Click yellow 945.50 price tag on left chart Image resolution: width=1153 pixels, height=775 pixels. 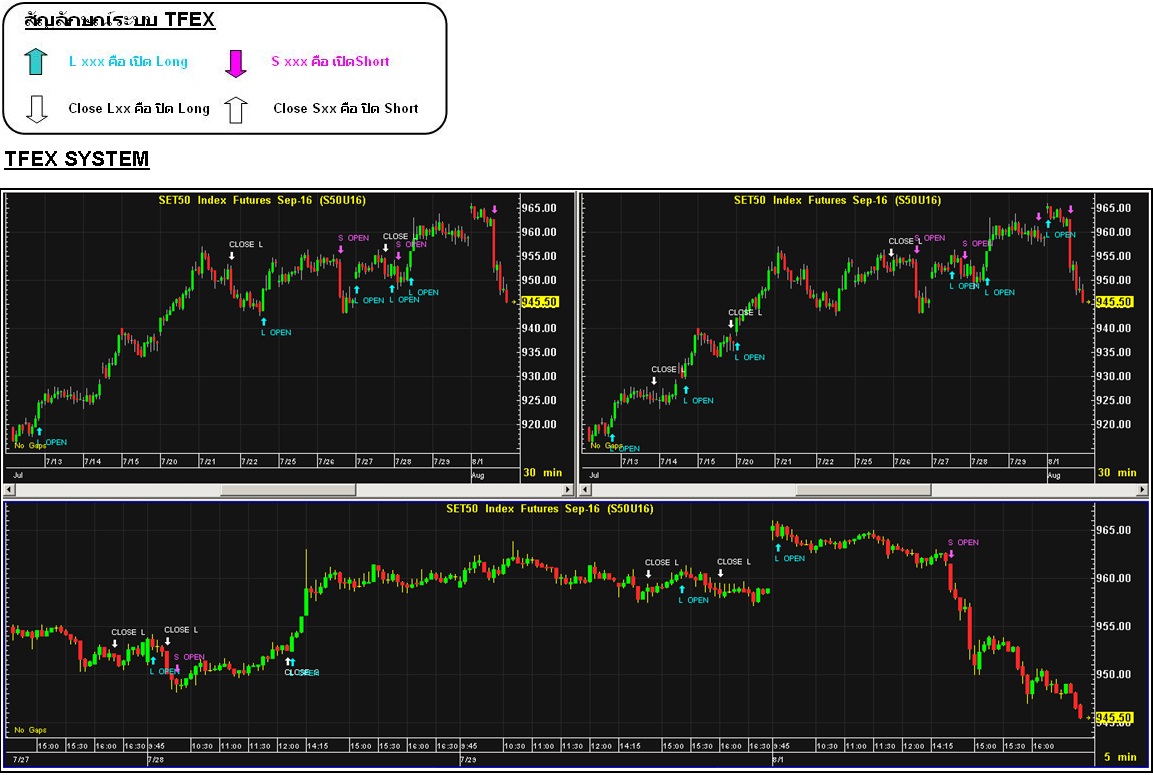point(540,302)
